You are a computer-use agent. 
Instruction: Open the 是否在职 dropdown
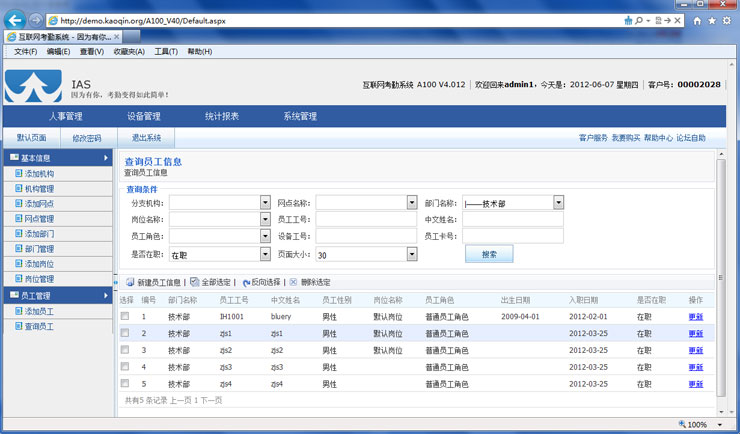pyautogui.click(x=265, y=254)
